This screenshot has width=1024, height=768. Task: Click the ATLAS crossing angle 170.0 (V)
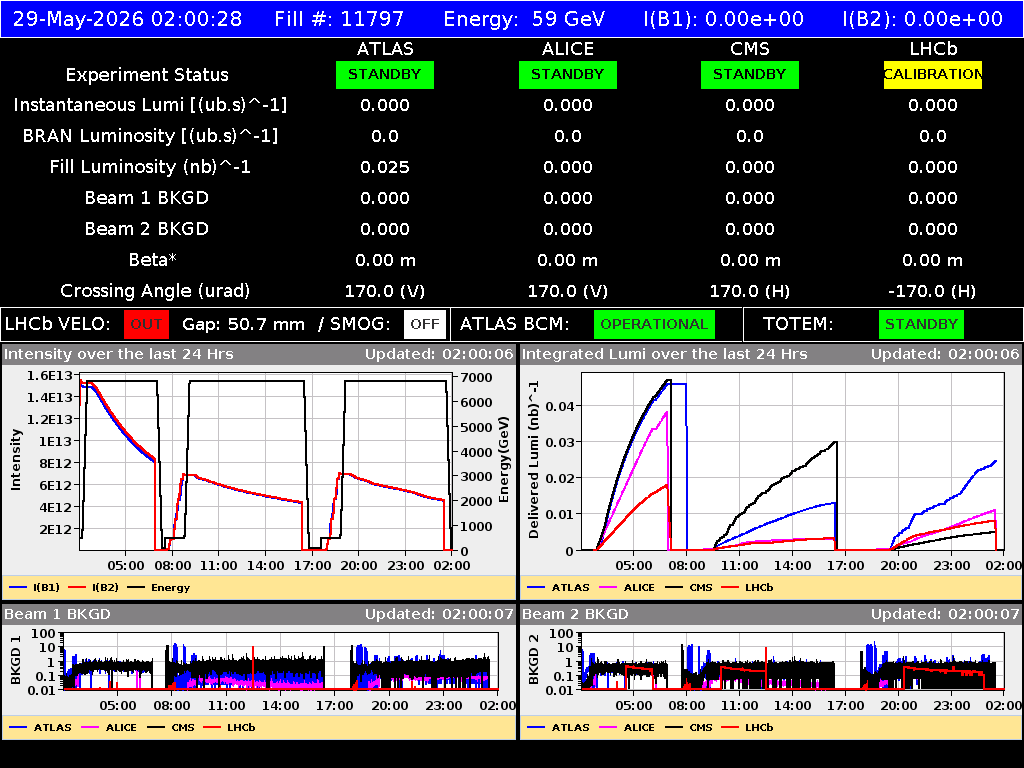pyautogui.click(x=385, y=291)
